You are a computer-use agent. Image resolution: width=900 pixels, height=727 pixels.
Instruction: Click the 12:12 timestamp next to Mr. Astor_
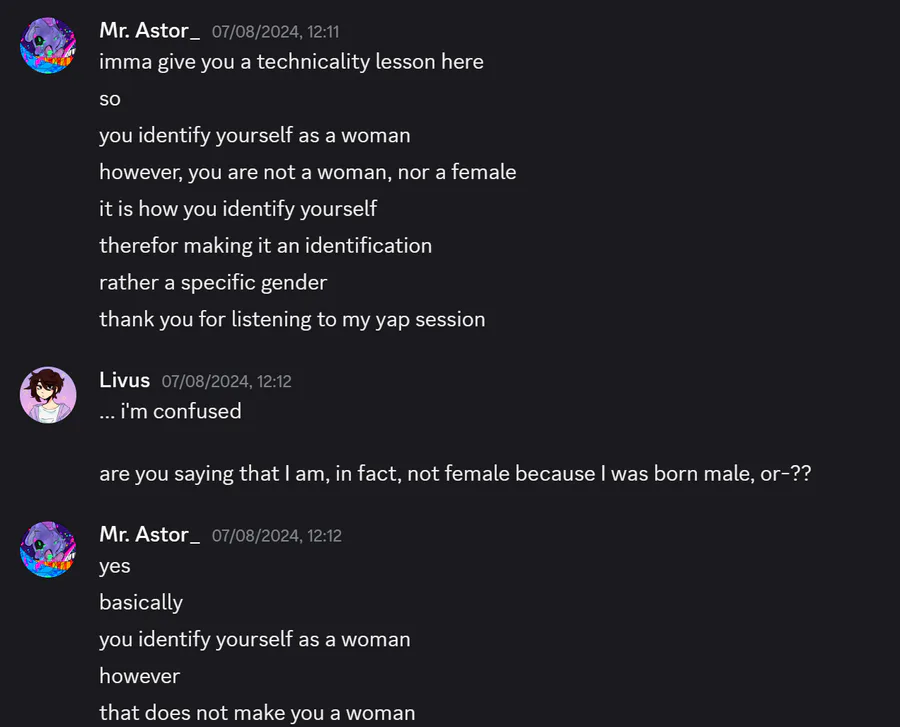277,535
